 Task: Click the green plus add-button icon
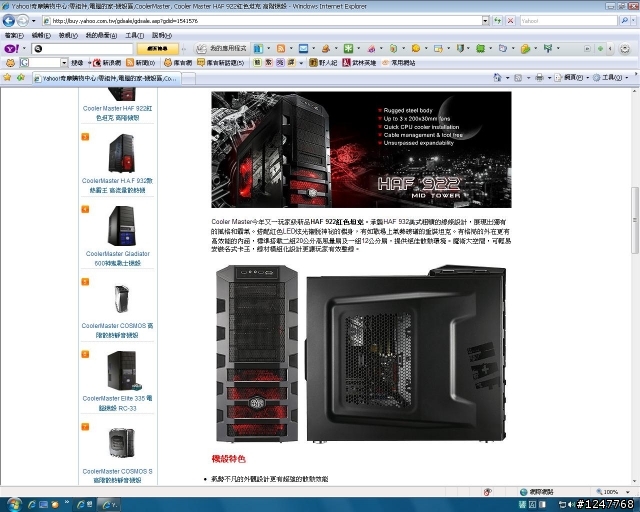pyautogui.click(x=600, y=49)
